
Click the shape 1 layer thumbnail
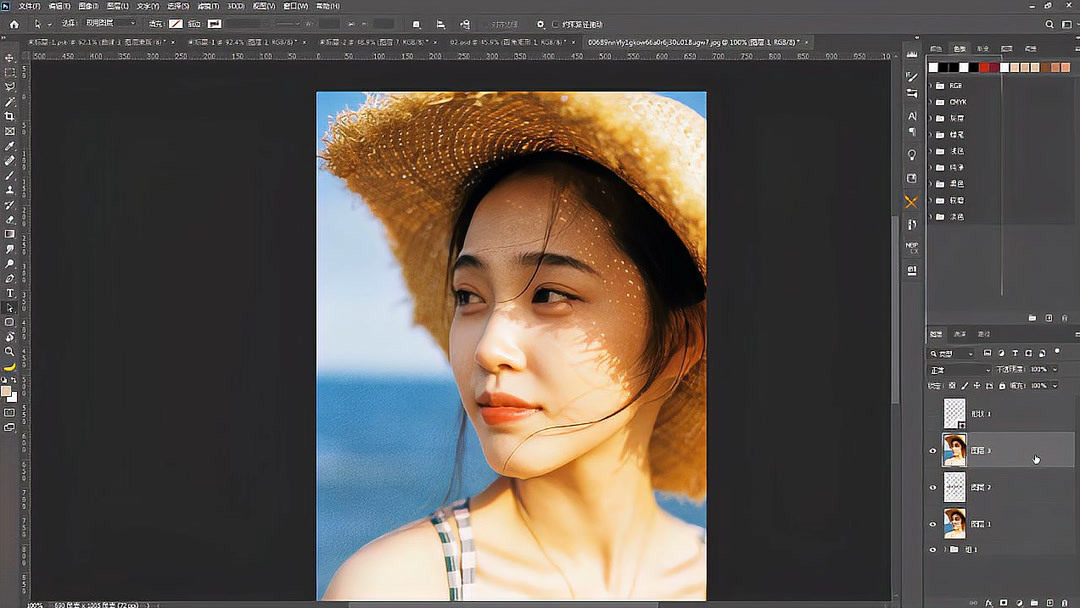tap(955, 413)
